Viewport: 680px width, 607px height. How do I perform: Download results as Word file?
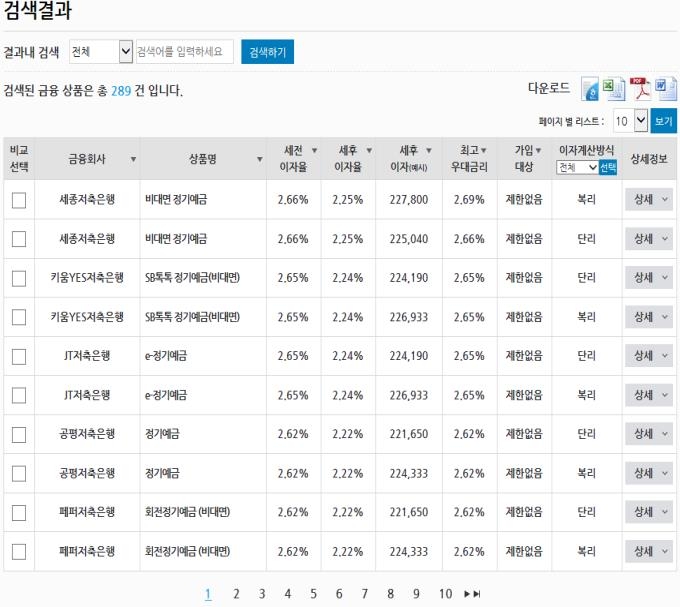[665, 89]
